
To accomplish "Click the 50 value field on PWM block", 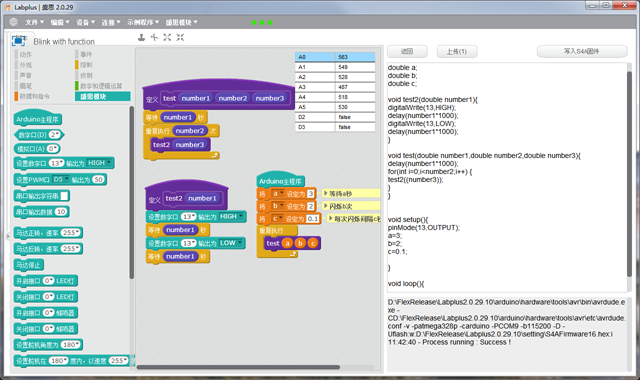I will click(98, 179).
